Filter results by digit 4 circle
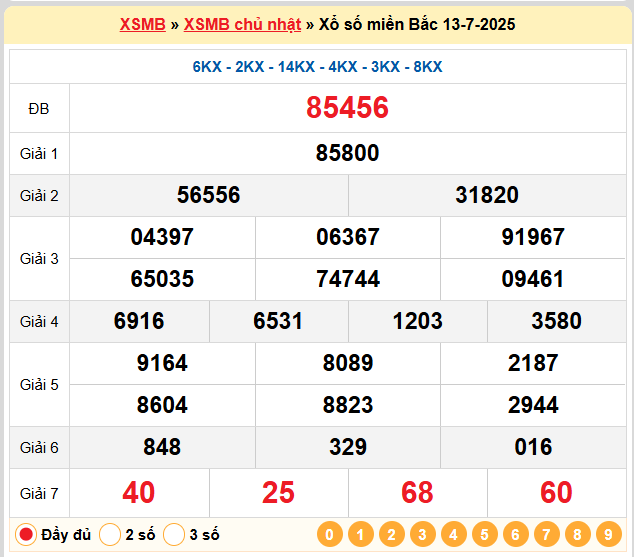 [454, 534]
